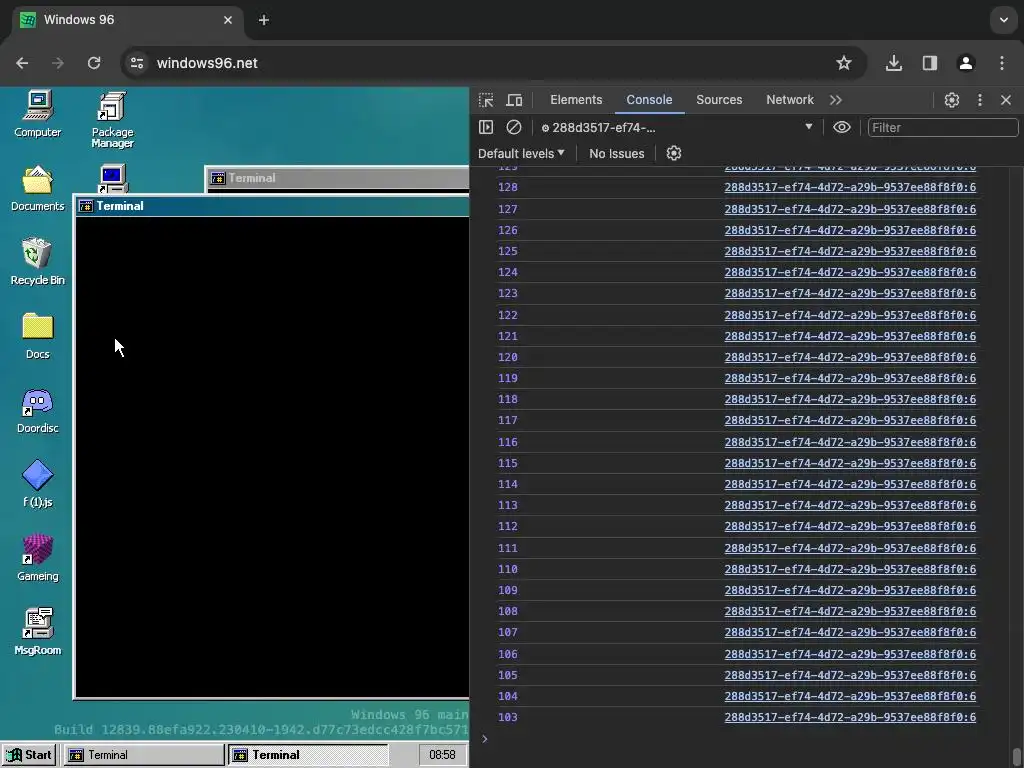Open the Chrome three-dot menu

(1002, 63)
